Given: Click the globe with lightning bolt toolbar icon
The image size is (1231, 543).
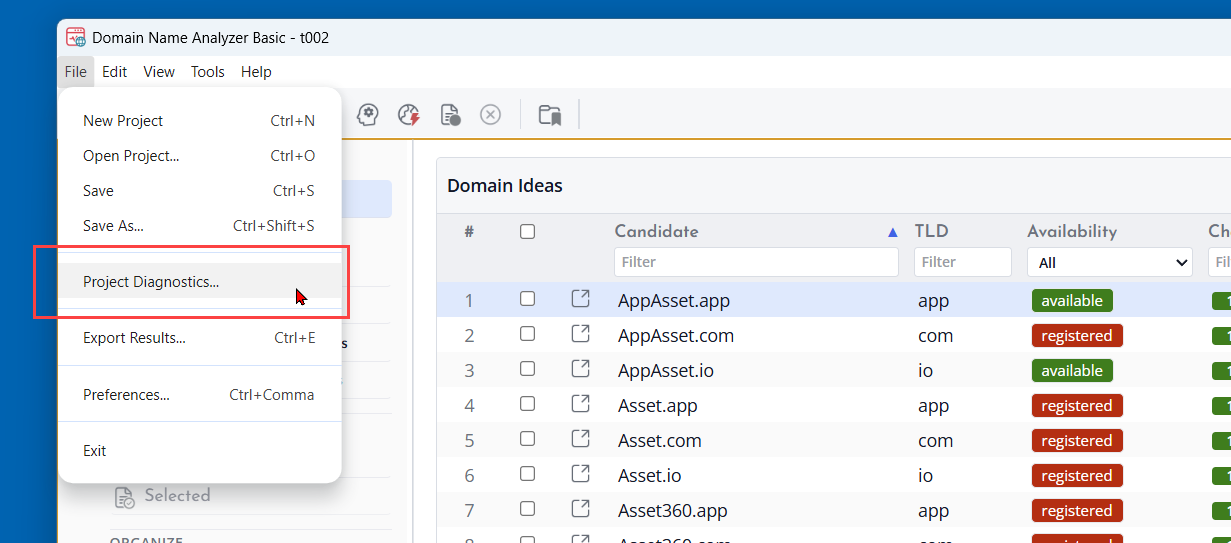Looking at the screenshot, I should click(409, 114).
